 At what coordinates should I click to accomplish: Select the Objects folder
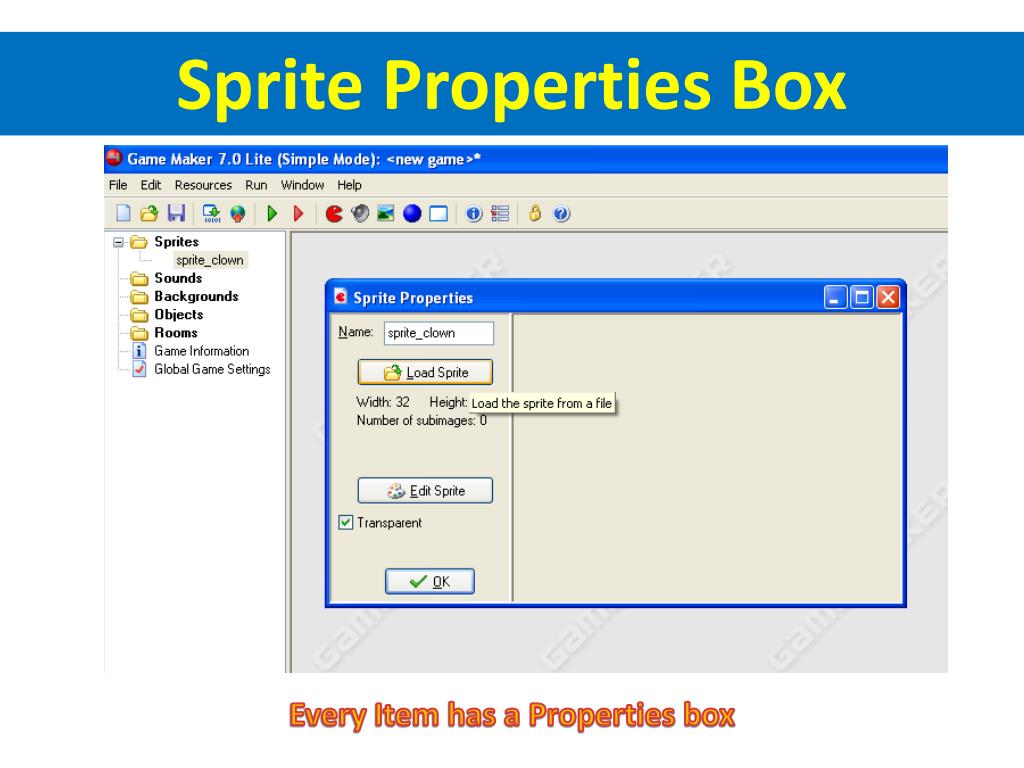tap(178, 315)
